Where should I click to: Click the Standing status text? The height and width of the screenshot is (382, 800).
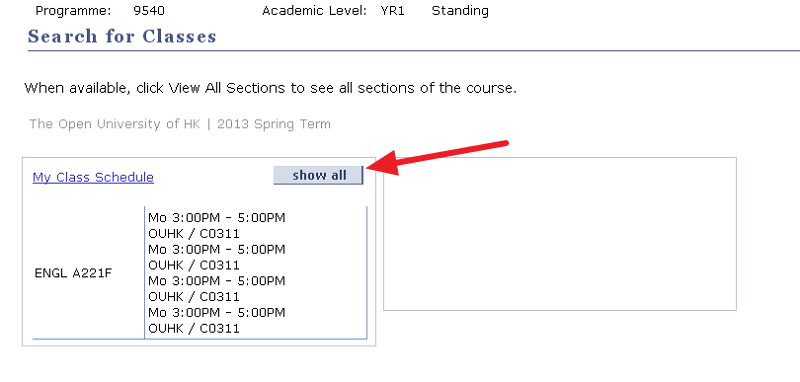click(x=460, y=11)
